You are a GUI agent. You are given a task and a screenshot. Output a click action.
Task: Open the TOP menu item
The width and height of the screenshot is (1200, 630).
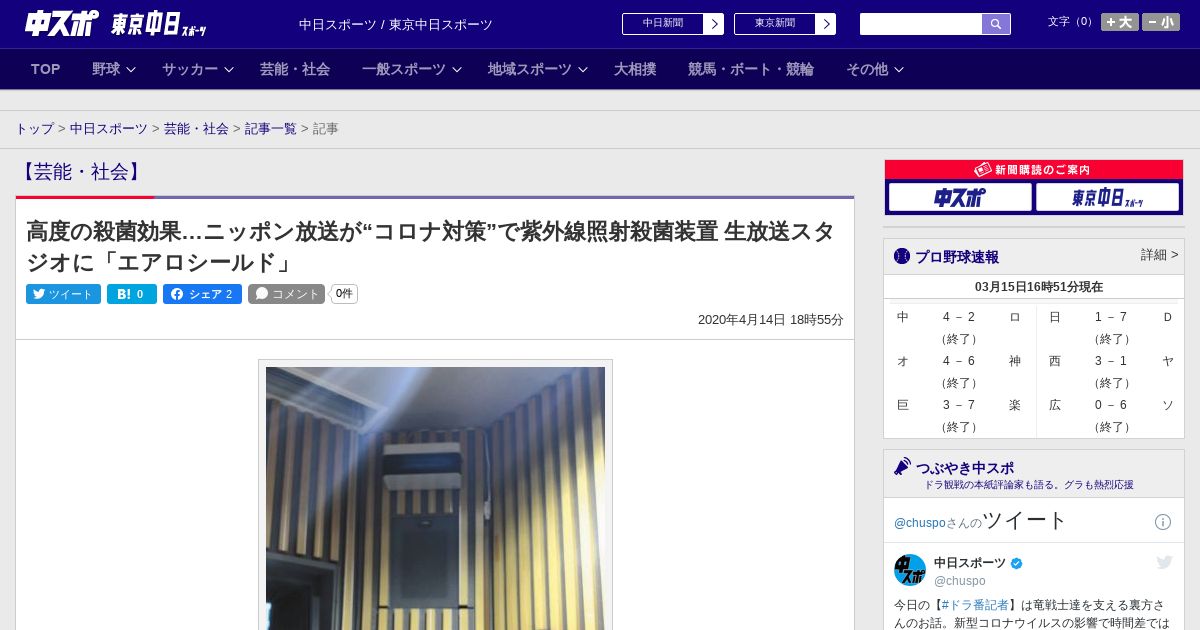[x=46, y=69]
